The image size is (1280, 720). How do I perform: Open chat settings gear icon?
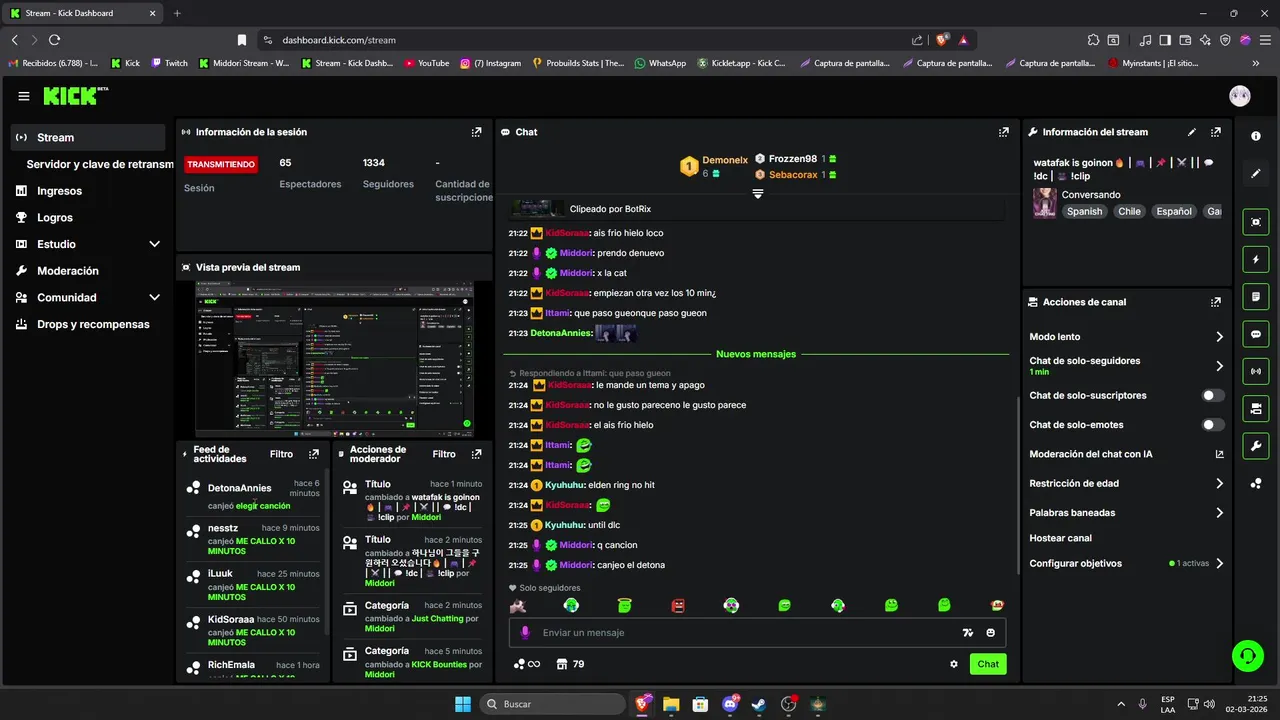pos(954,664)
